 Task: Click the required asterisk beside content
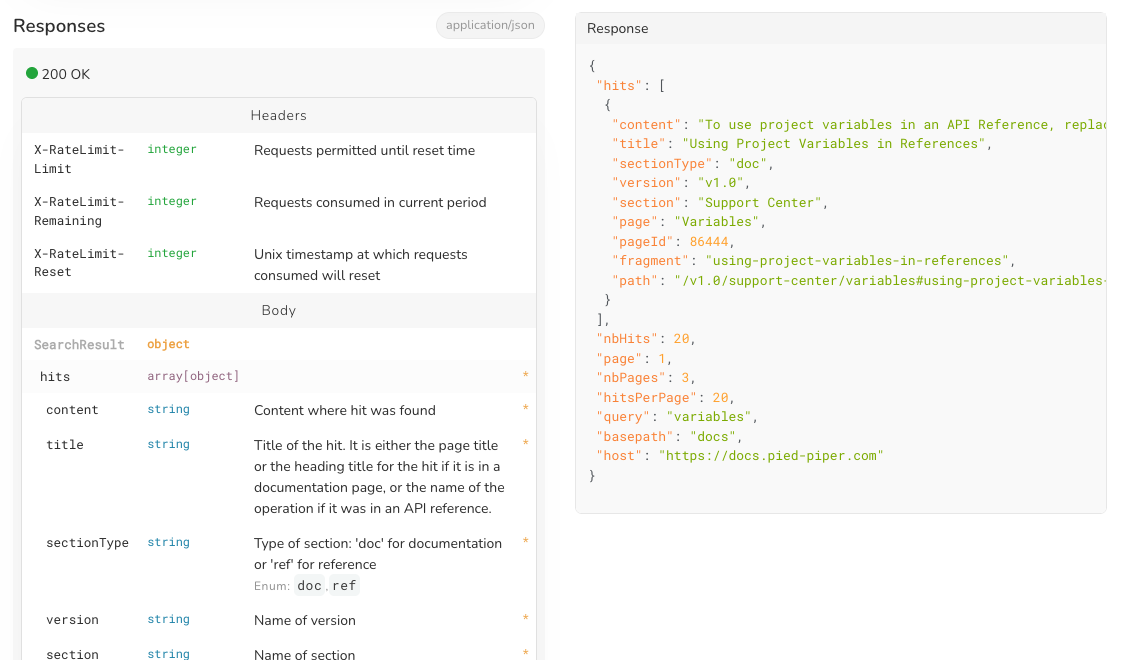coord(525,410)
